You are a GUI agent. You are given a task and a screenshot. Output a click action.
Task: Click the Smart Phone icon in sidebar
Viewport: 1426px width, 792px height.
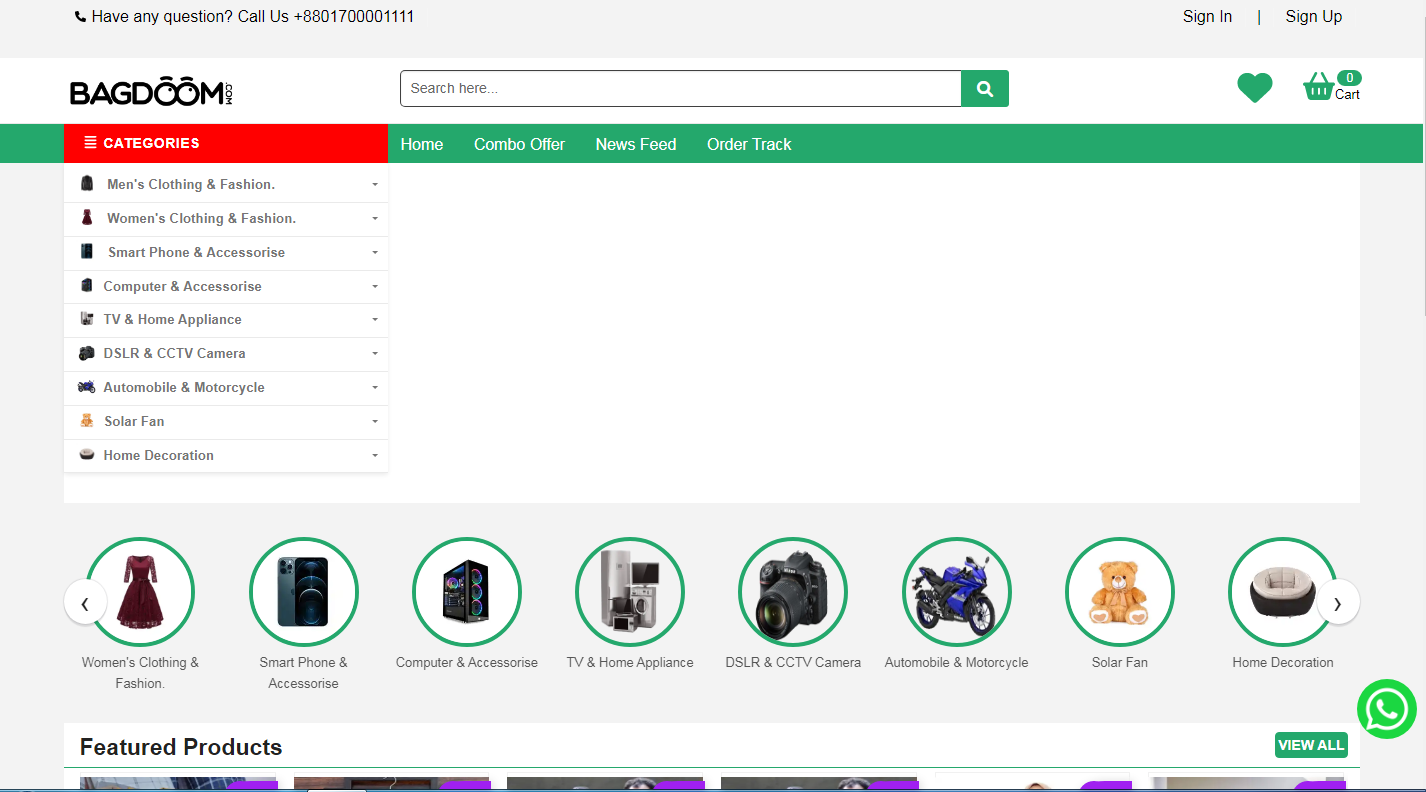tap(87, 252)
